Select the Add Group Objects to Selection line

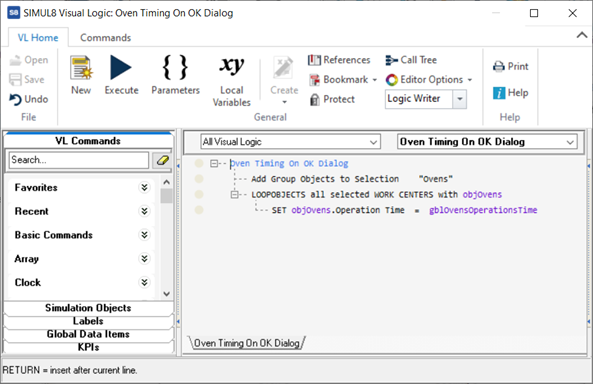352,179
